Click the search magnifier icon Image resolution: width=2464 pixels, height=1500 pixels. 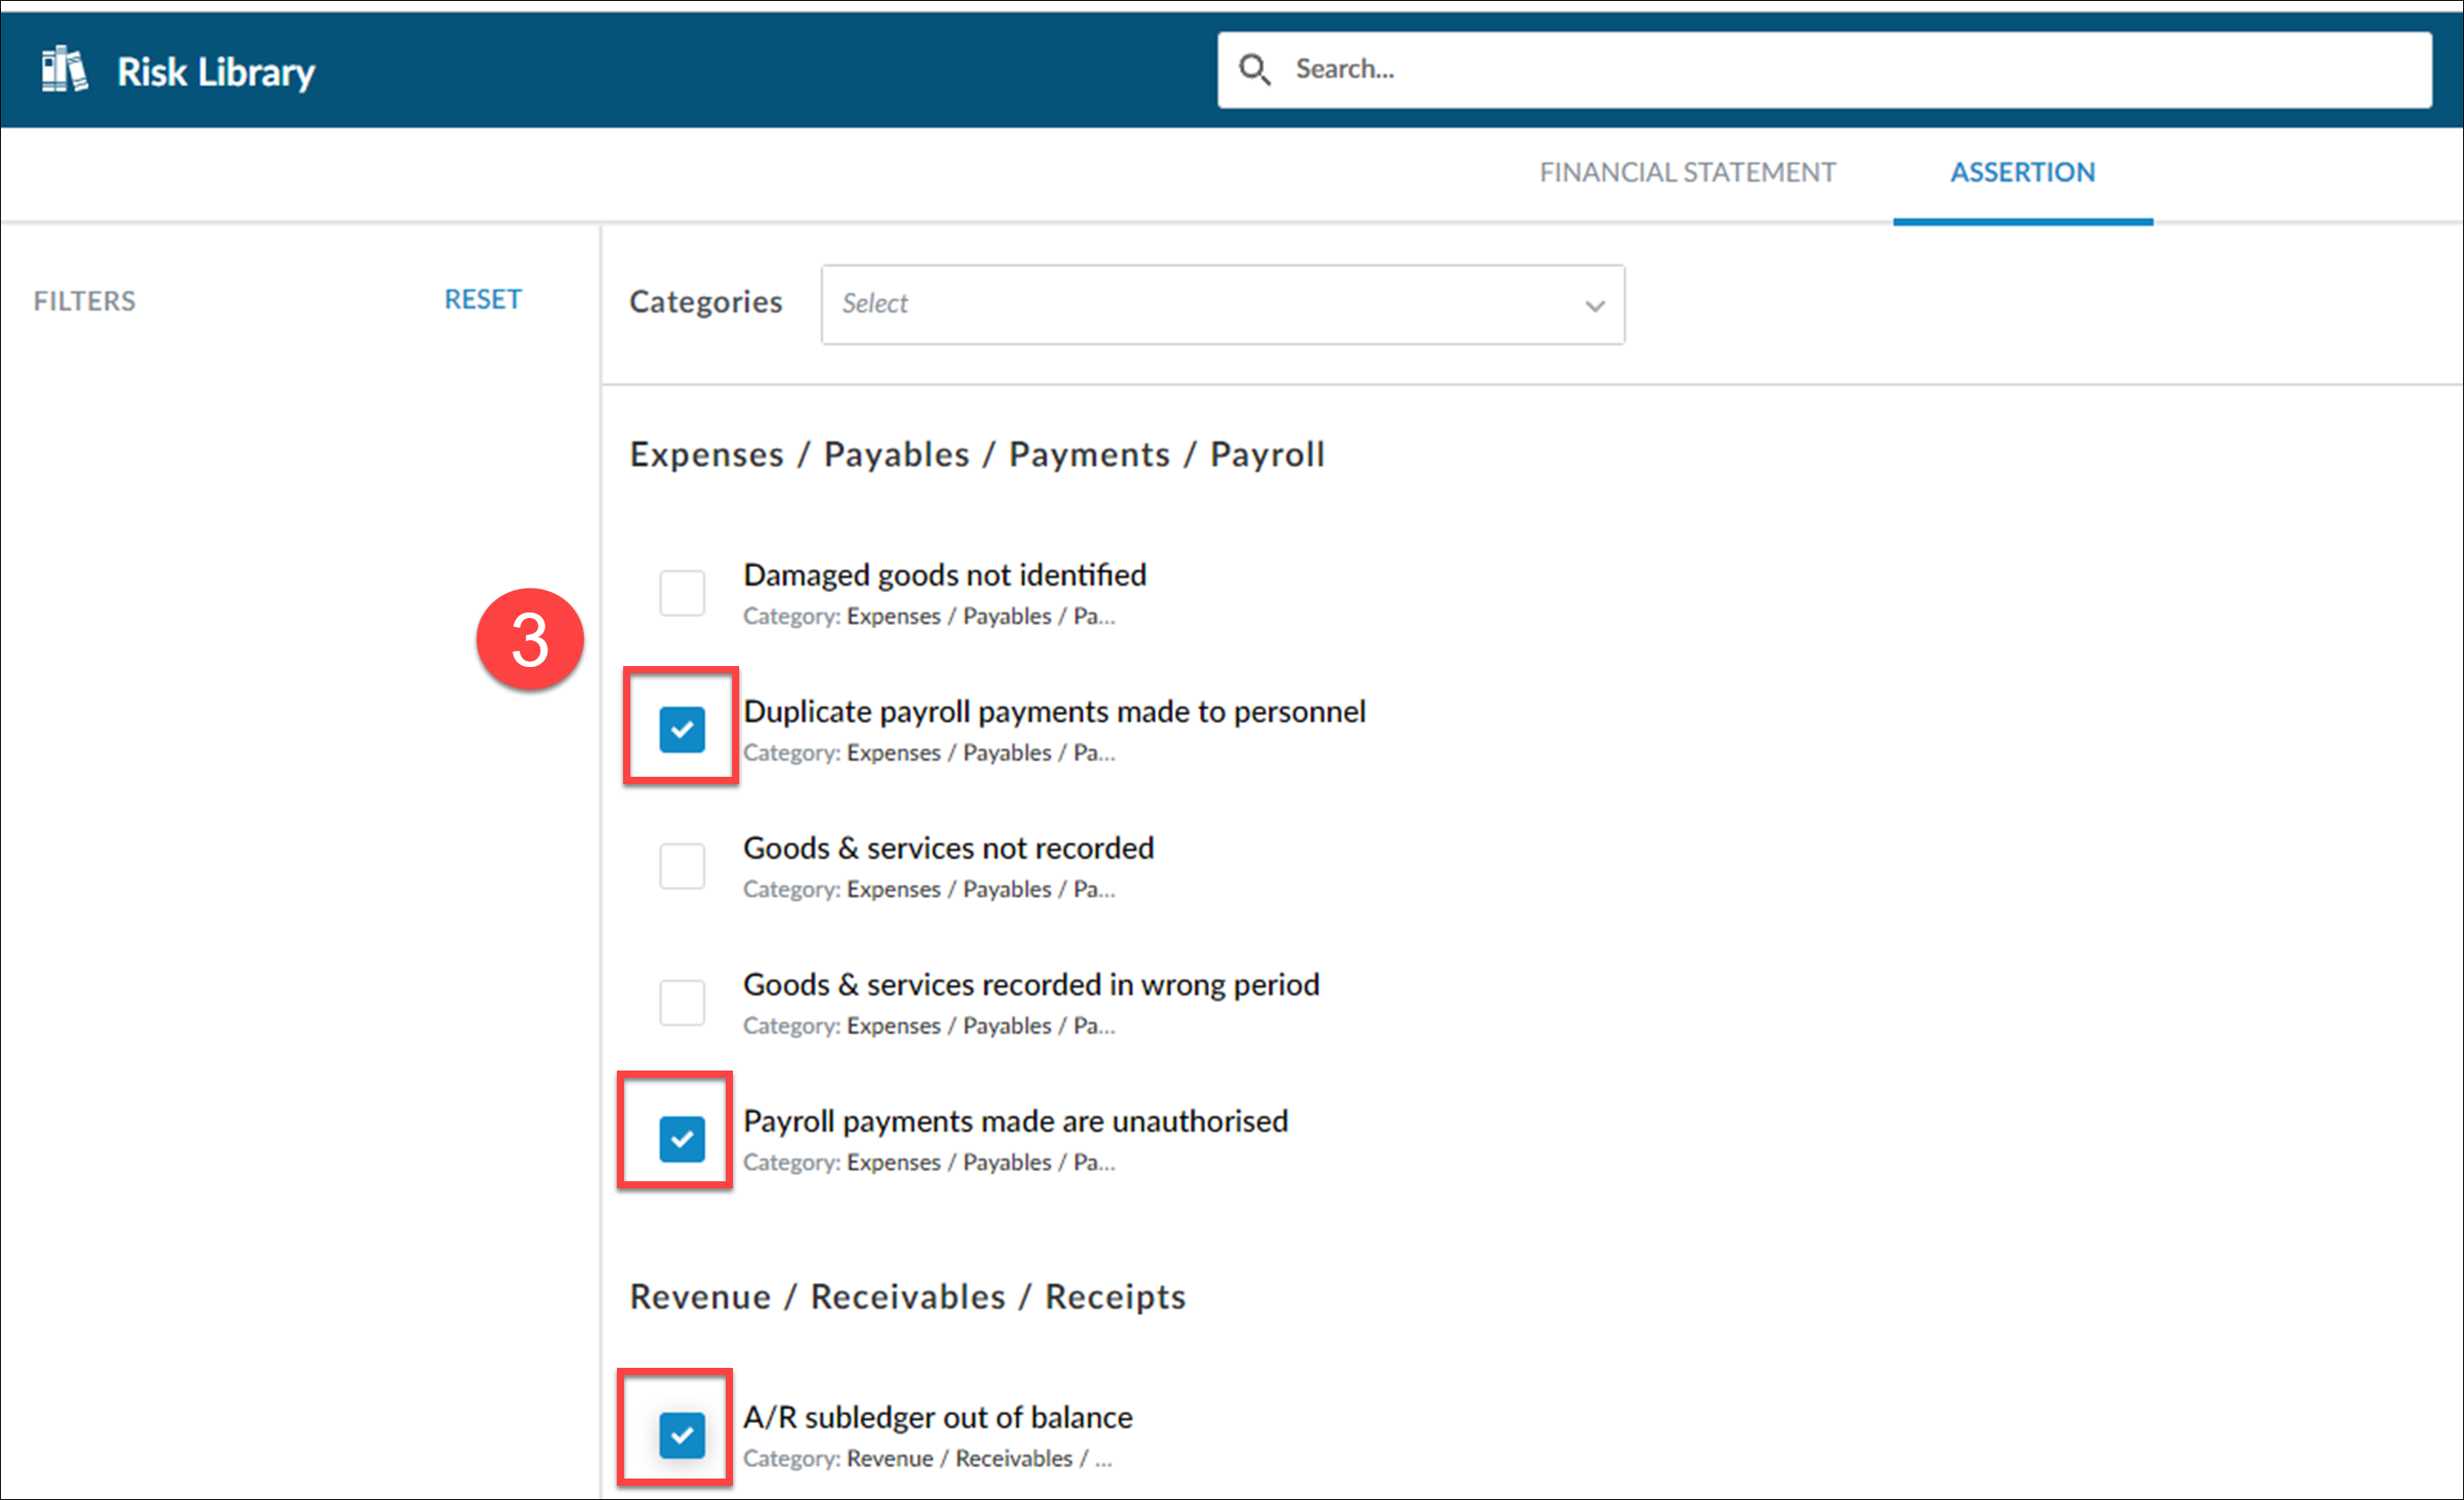pos(1254,69)
